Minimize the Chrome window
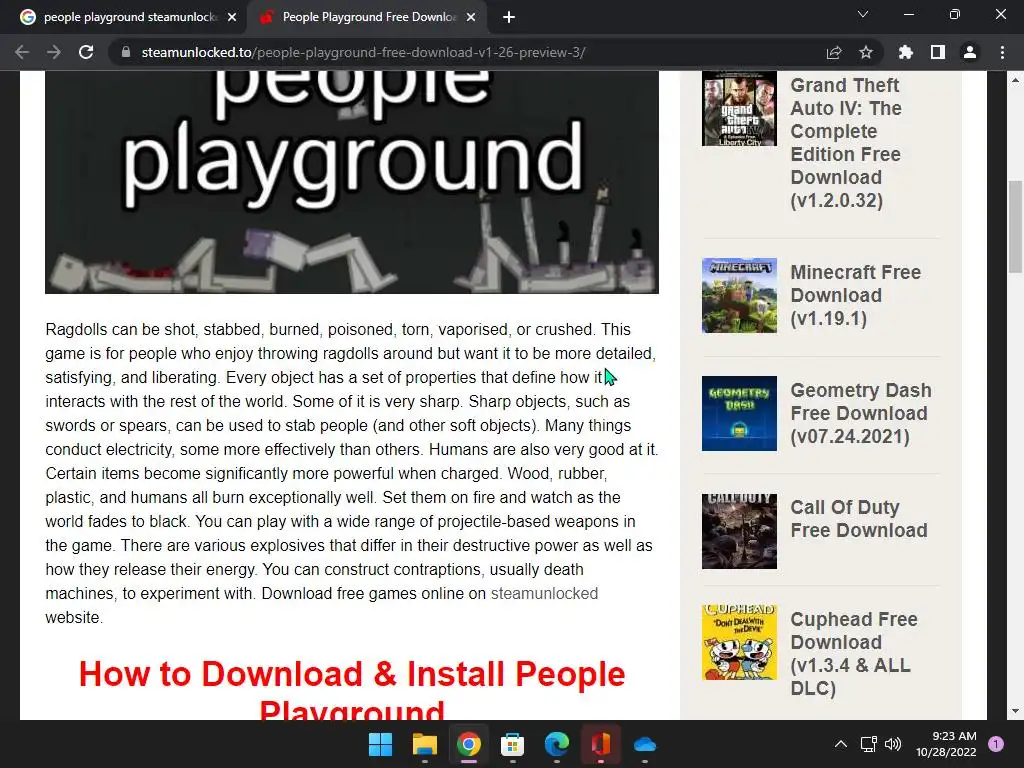 pyautogui.click(x=908, y=14)
